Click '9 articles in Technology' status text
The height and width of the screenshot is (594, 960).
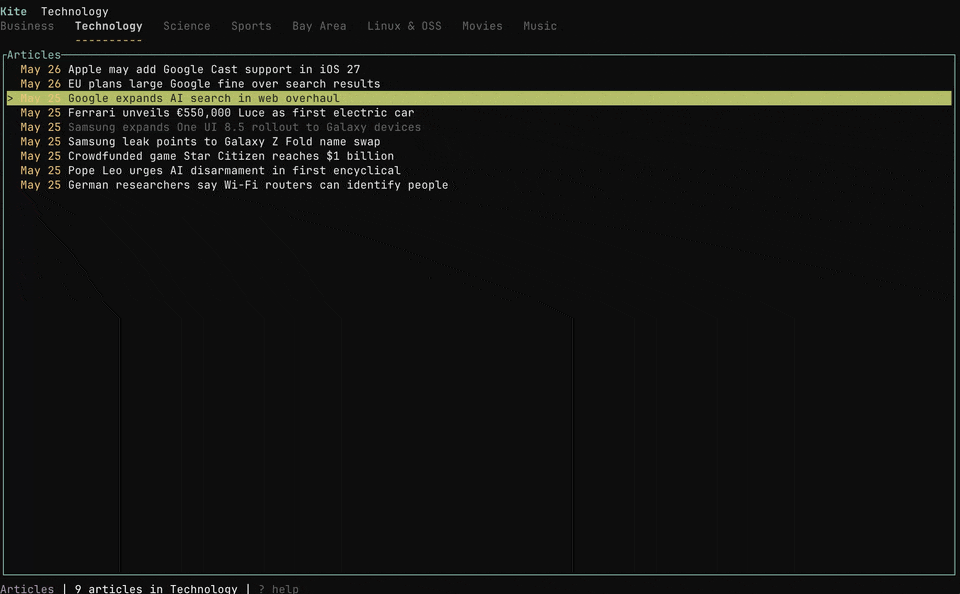tap(156, 588)
